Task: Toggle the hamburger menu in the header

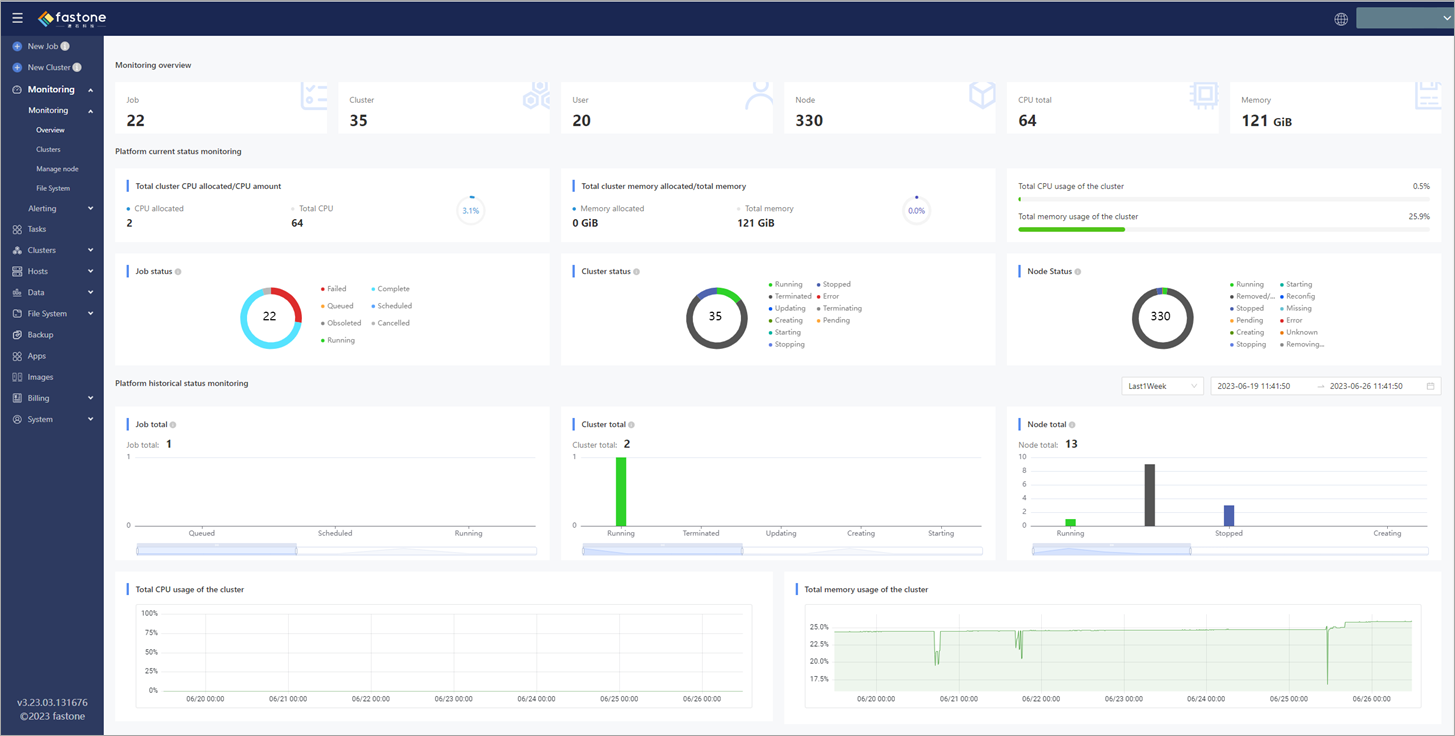Action: coord(17,18)
